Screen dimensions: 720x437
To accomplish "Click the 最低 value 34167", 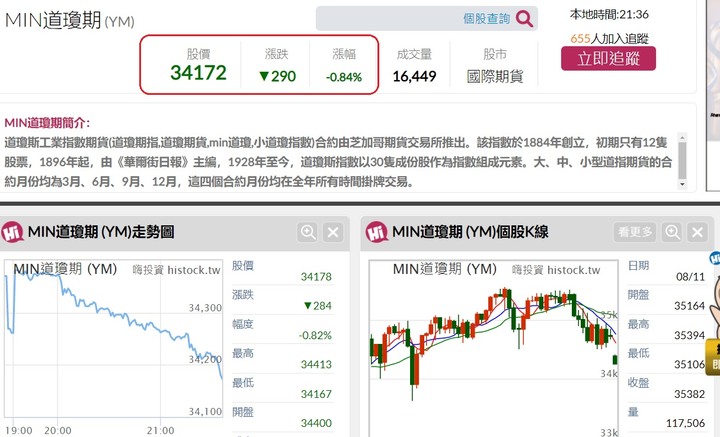I will [x=316, y=394].
